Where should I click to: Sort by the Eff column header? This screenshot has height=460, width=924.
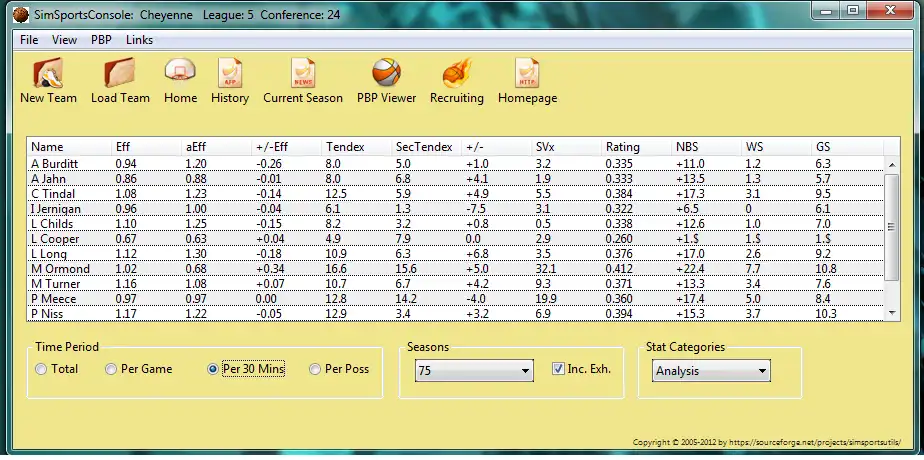tap(146, 147)
